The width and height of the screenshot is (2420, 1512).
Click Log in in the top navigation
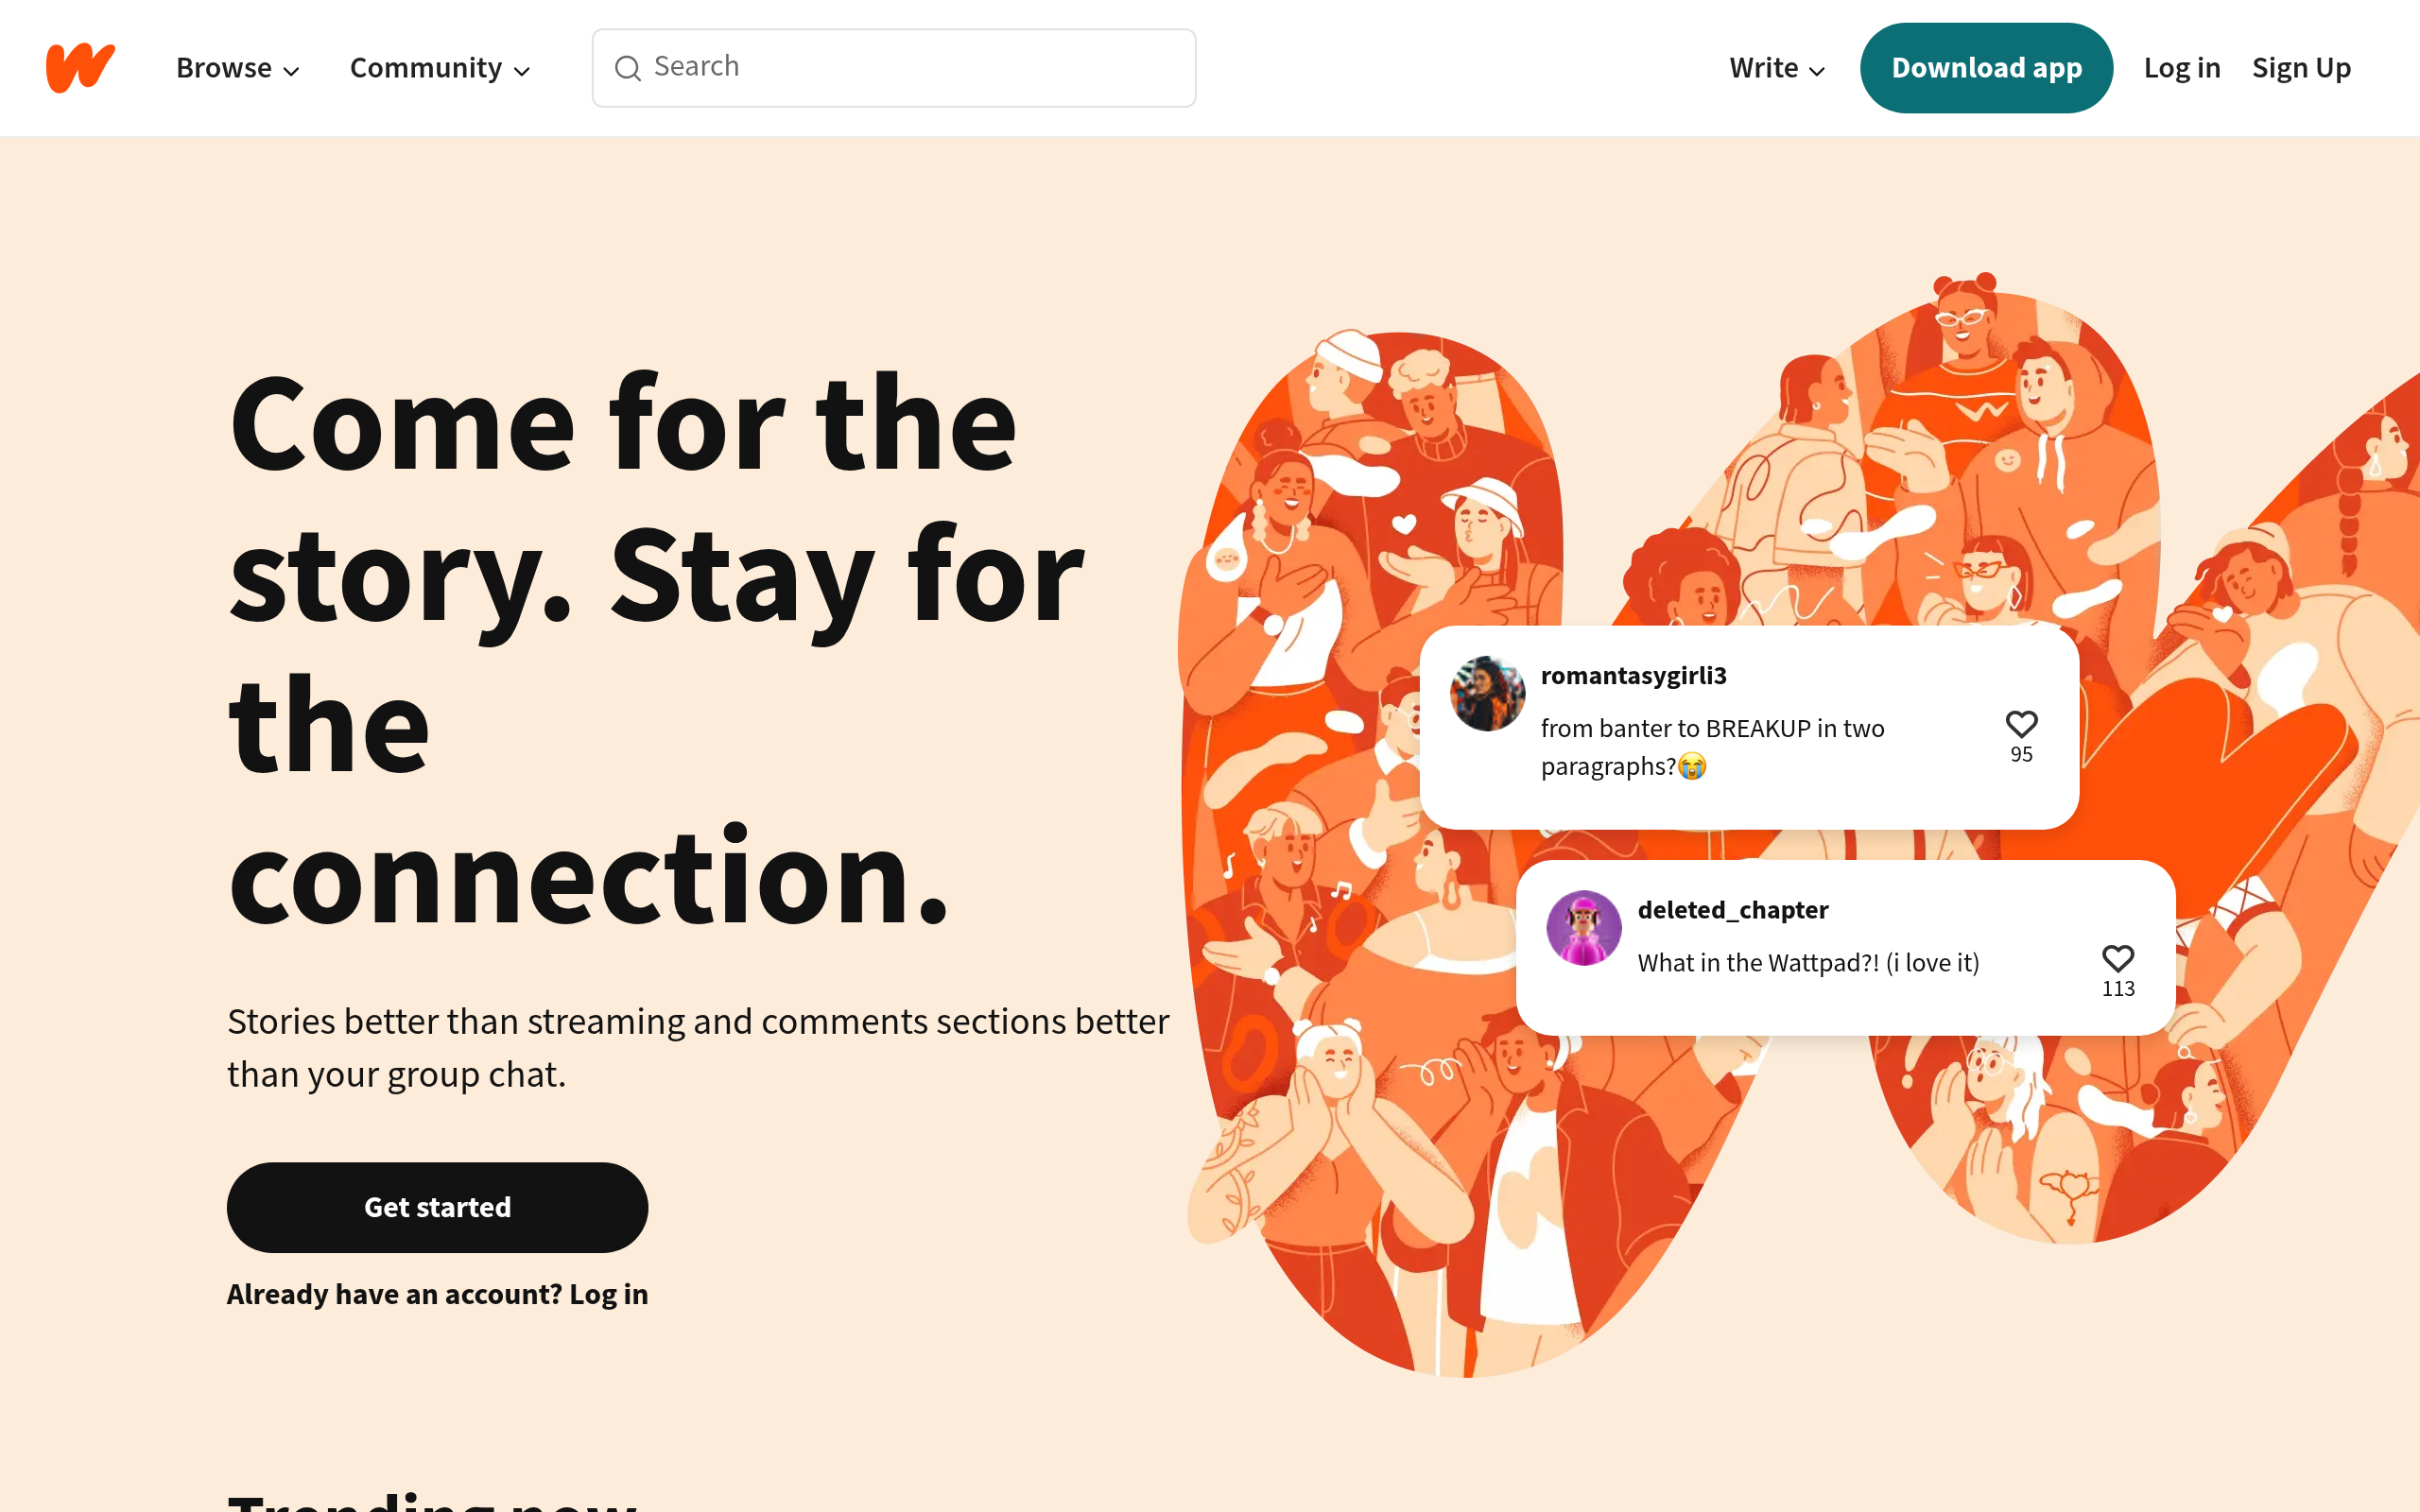click(2181, 68)
